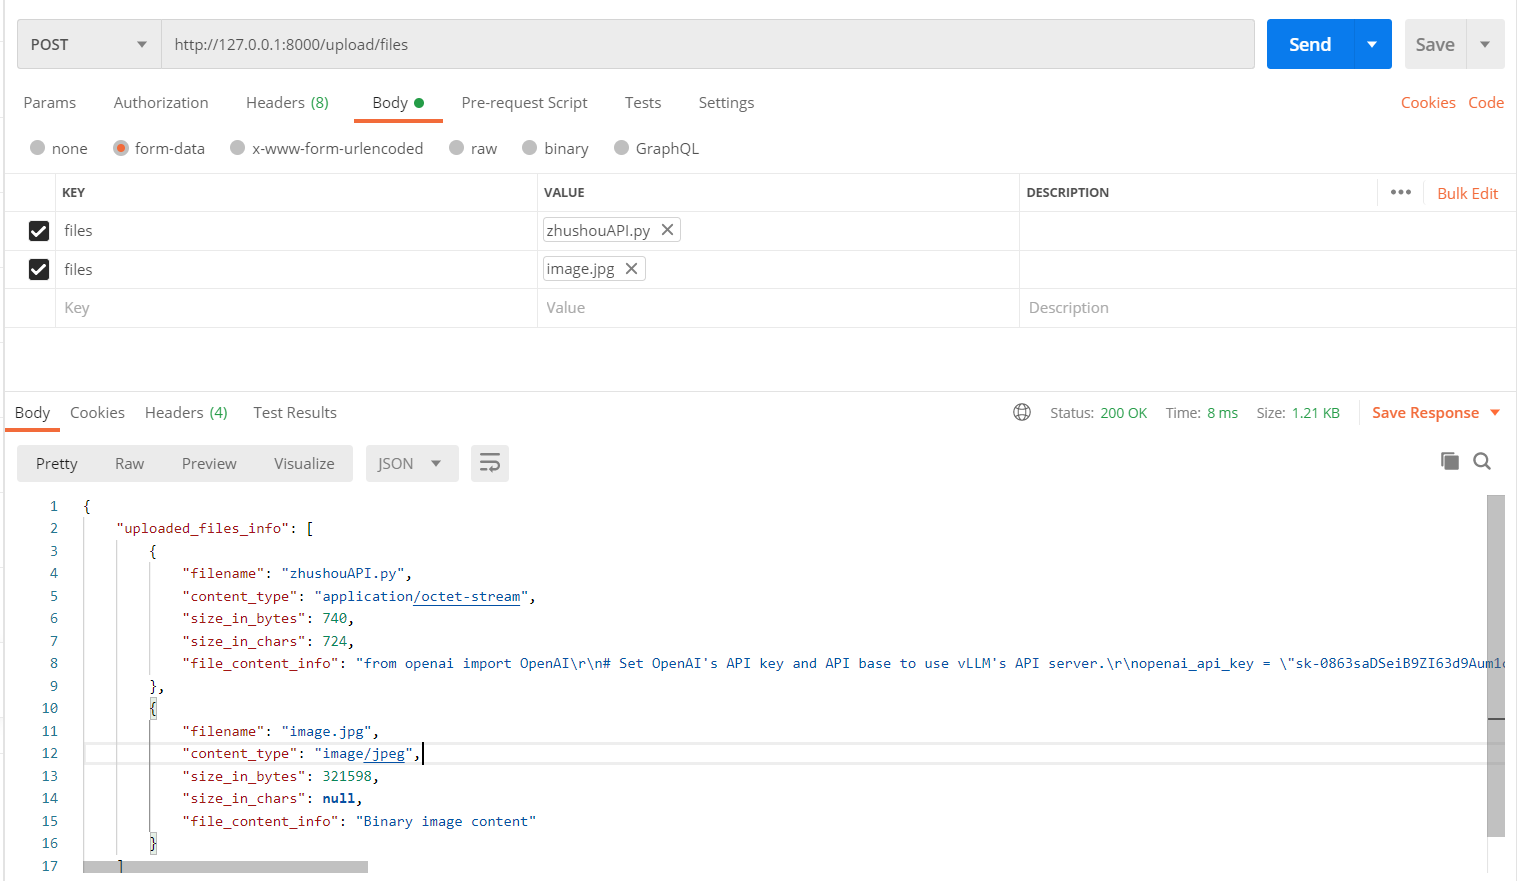Open the three-dots column options menu
Image resolution: width=1517 pixels, height=881 pixels.
tap(1400, 192)
